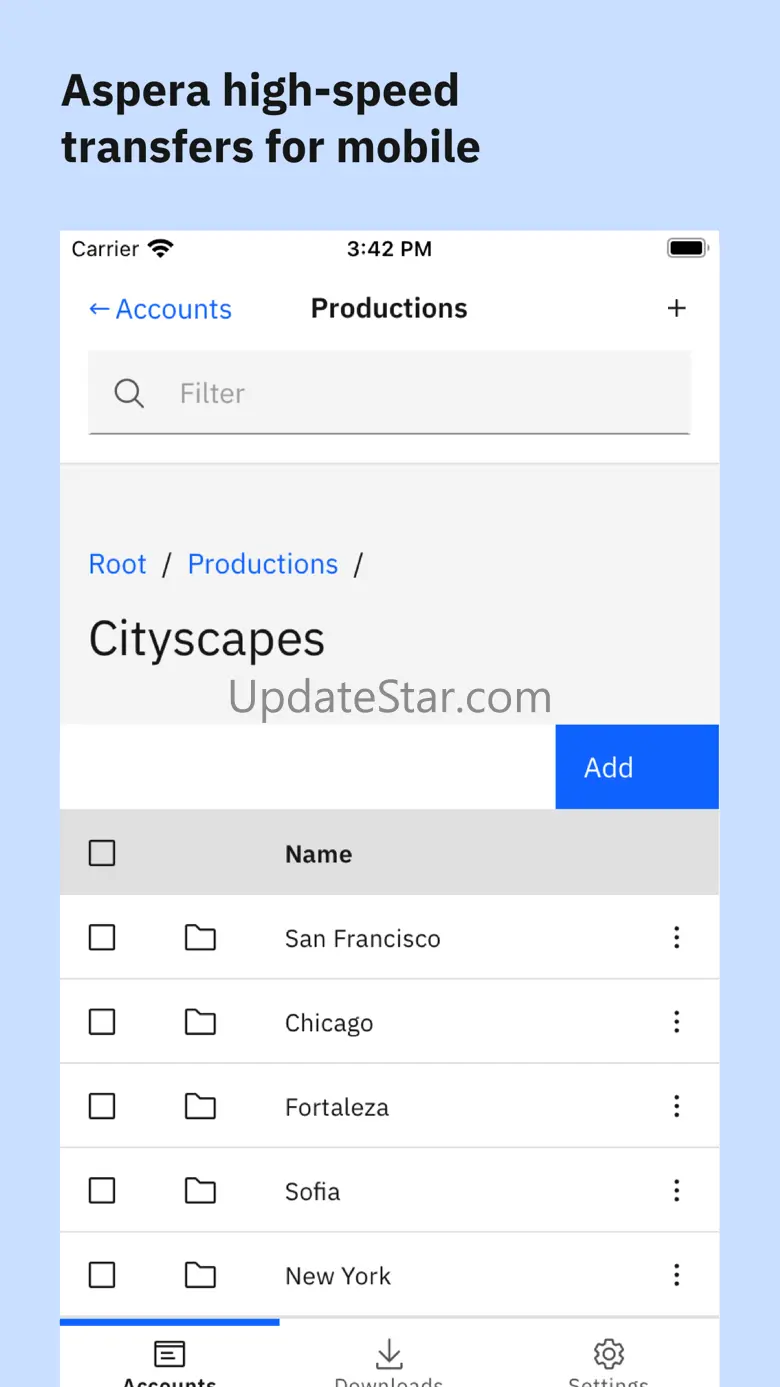Screen dimensions: 780x1387
Task: Click the magnifier search icon
Action: coord(129,393)
